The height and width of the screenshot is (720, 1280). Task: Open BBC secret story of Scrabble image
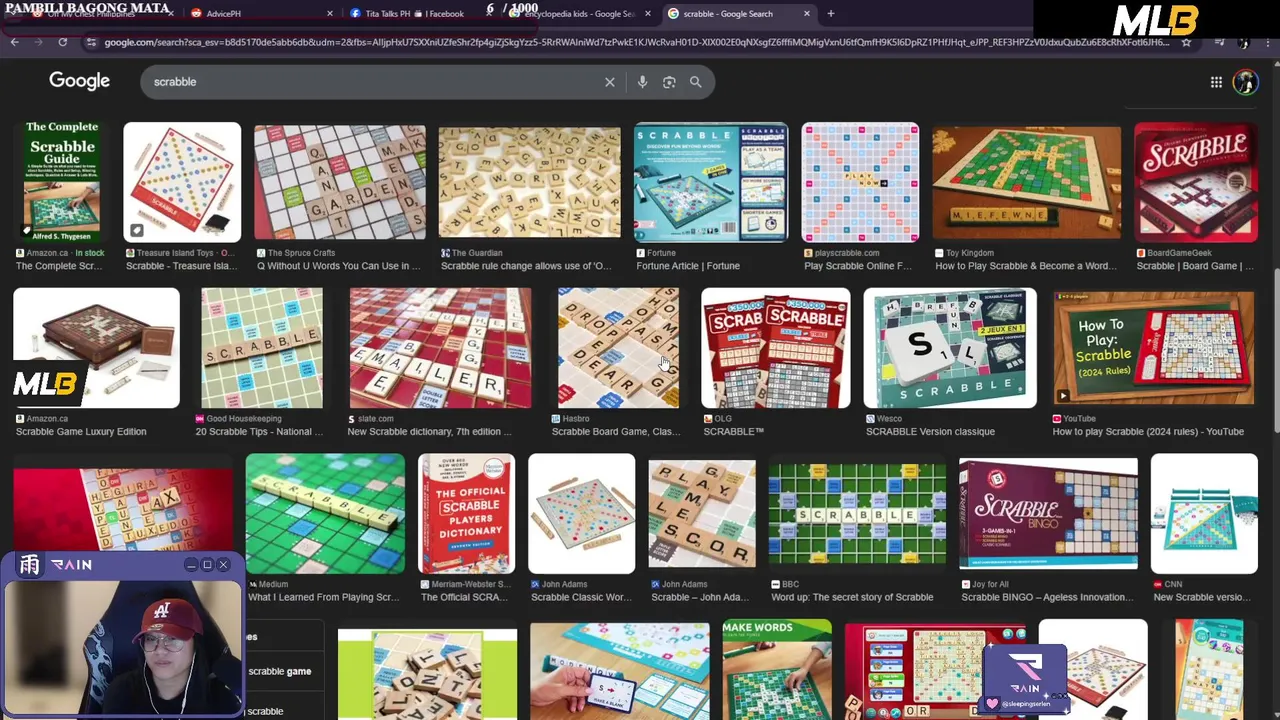[857, 514]
